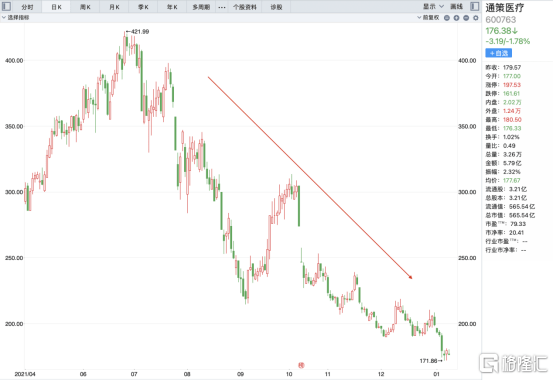Open the 前复权 adjustment dropdown
Image resolution: width=554 pixels, height=380 pixels.
tap(428, 17)
